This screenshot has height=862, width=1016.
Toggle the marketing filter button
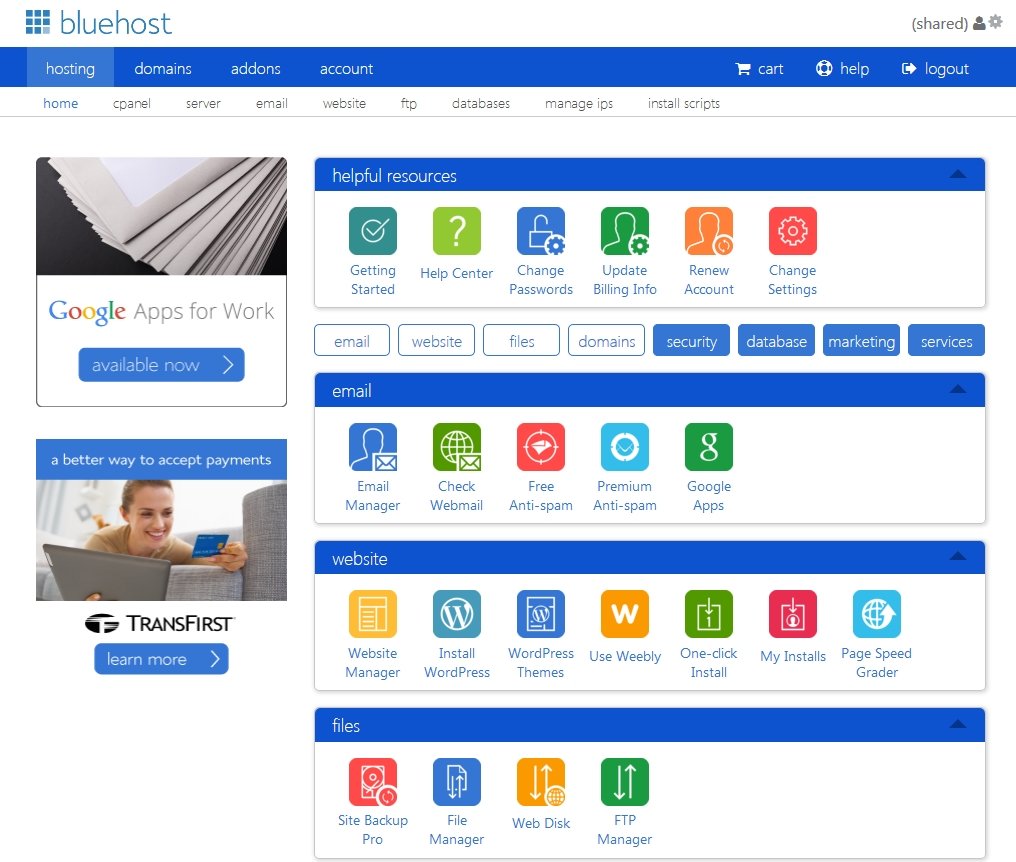coord(861,341)
